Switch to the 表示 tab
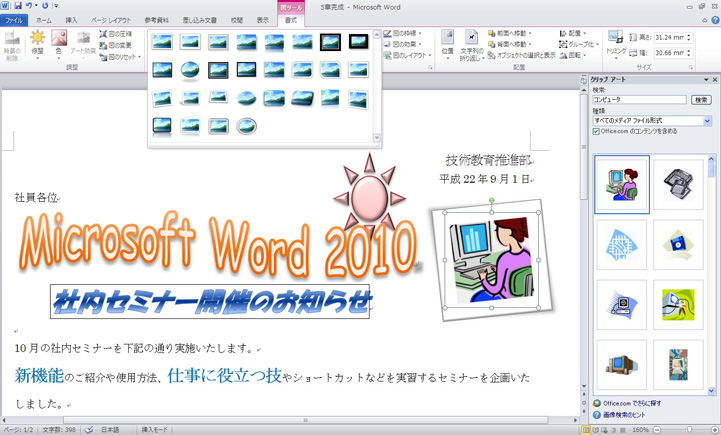 pos(263,20)
